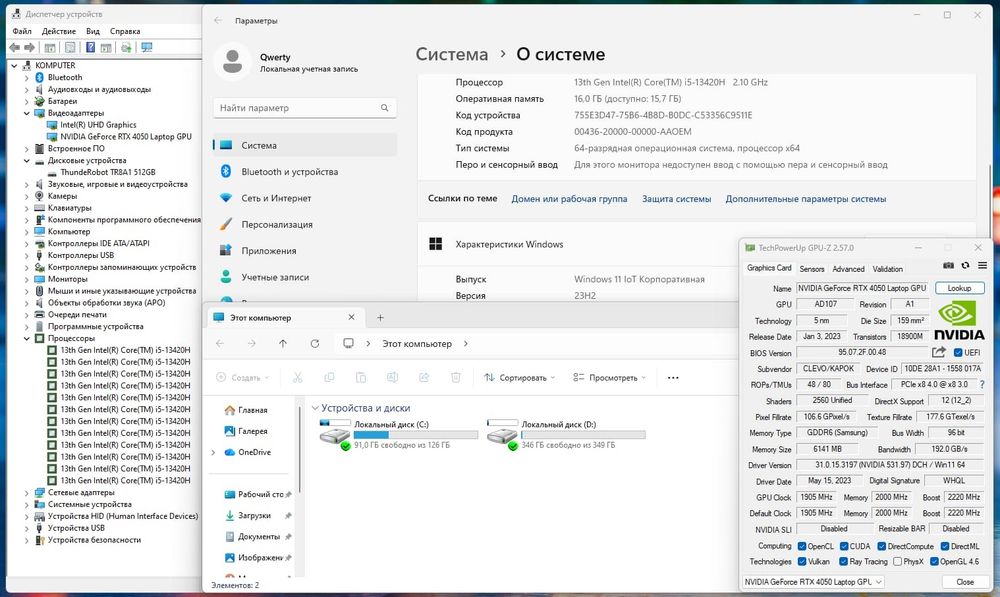1000x597 pixels.
Task: Collapse the Дисковые устройства node
Action: [27, 161]
